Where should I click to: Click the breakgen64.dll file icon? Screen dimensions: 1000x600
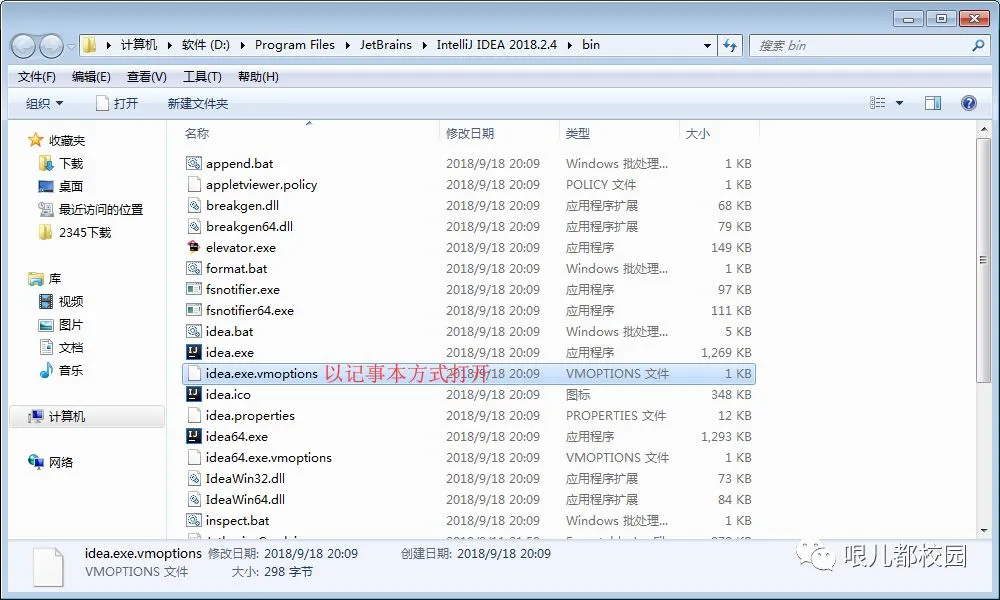194,226
